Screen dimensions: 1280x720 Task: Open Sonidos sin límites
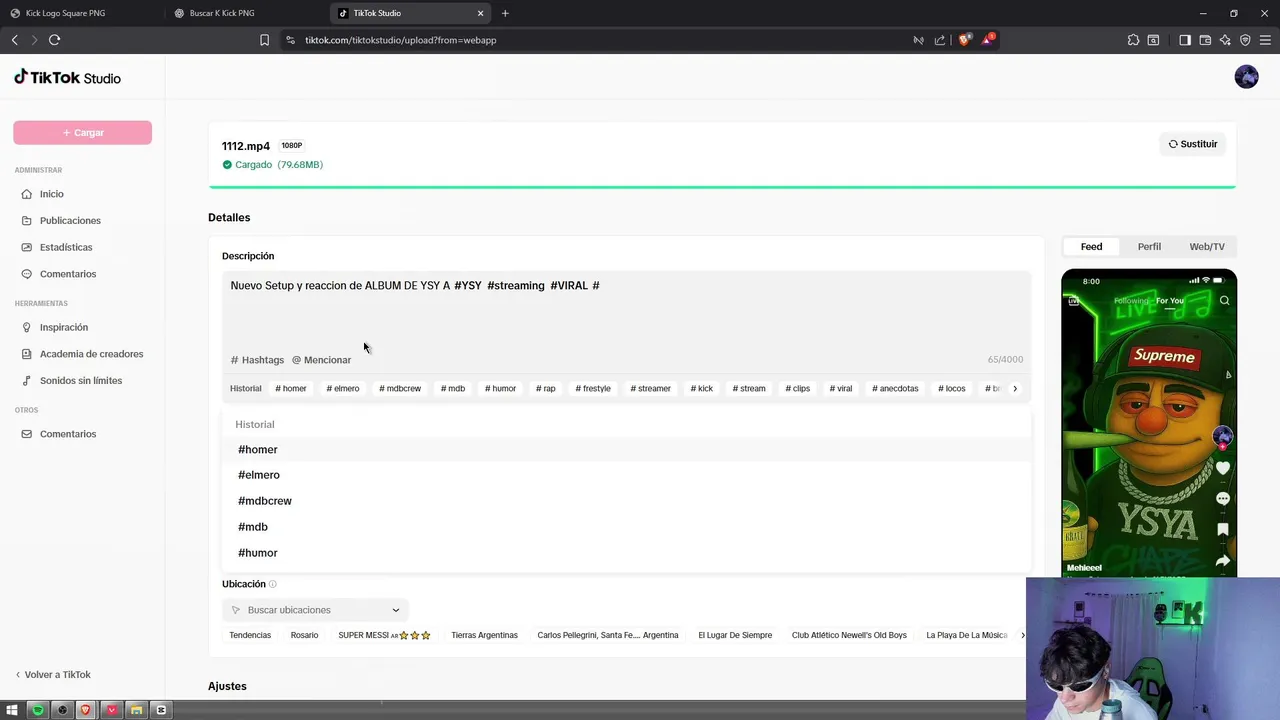click(x=81, y=381)
